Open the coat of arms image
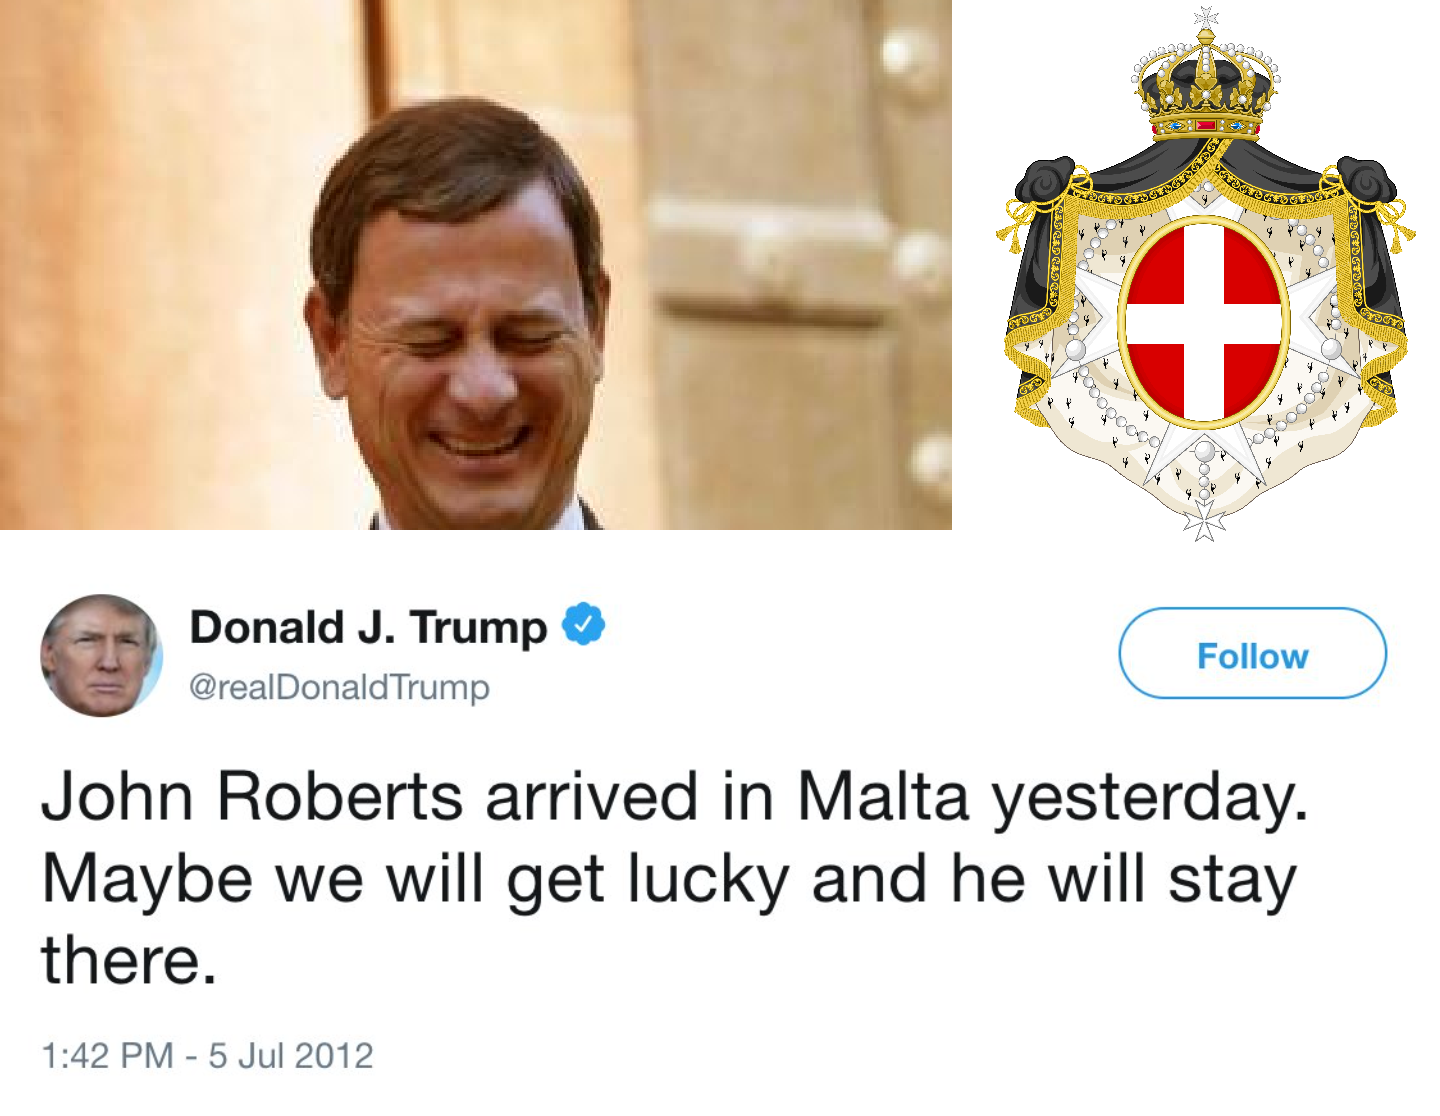 [1204, 300]
